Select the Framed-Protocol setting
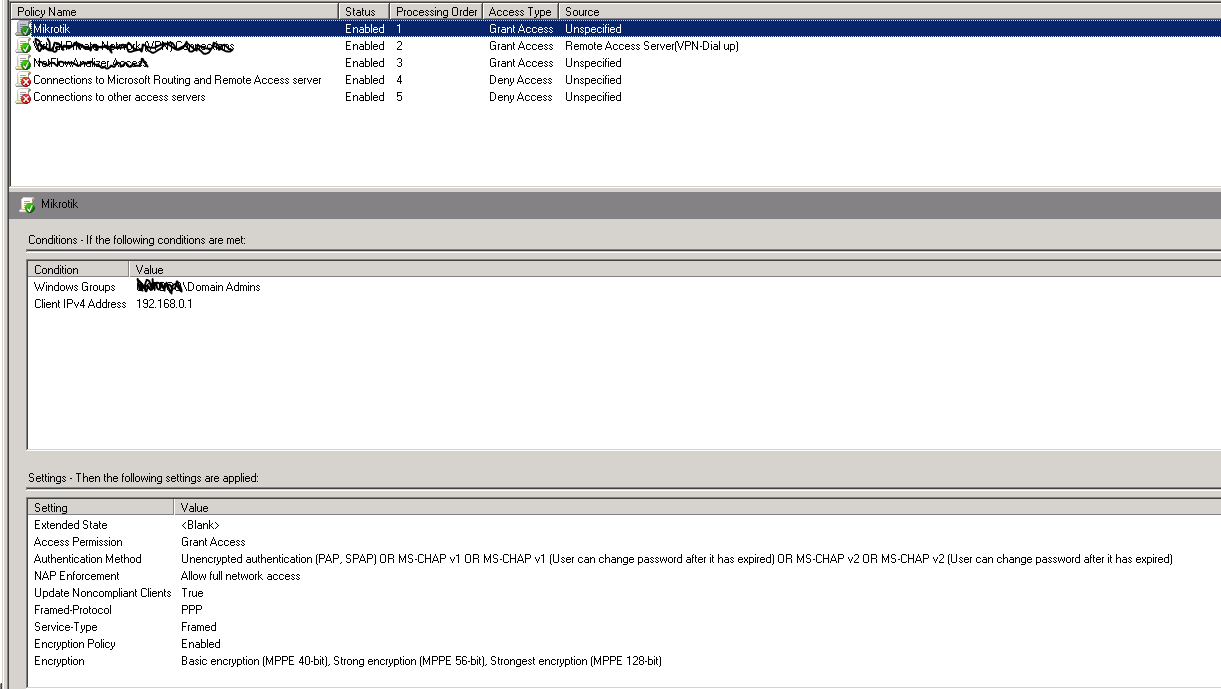This screenshot has height=689, width=1221. point(73,610)
